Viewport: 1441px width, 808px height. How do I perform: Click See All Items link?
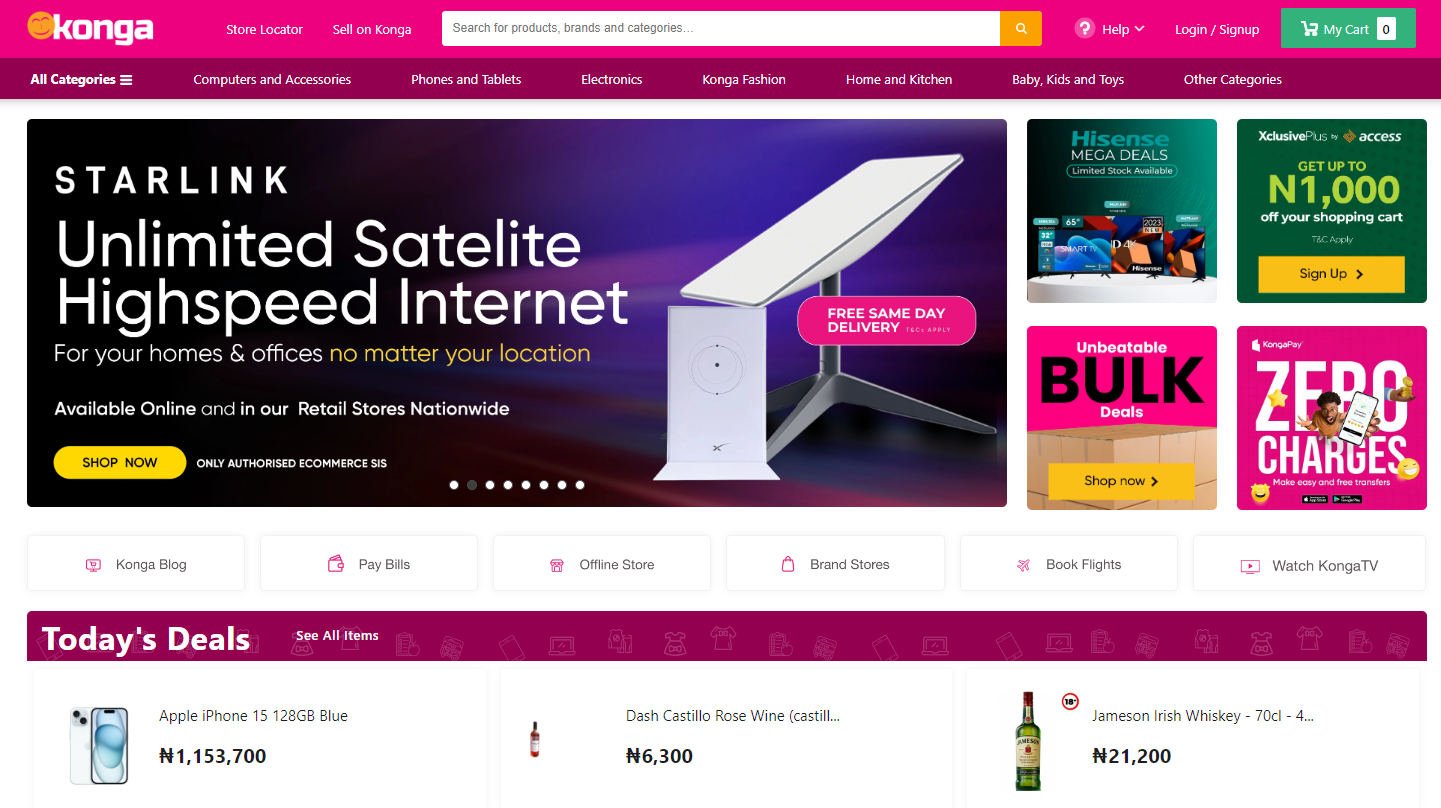tap(337, 635)
